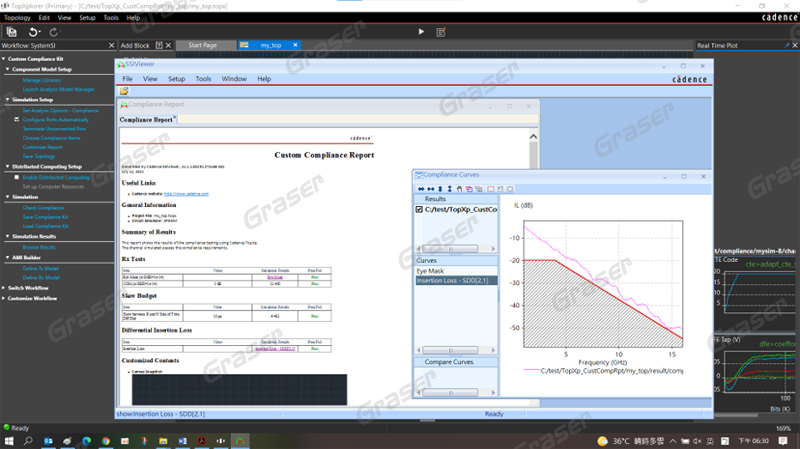Click Launch Analysis Model Manager link
The width and height of the screenshot is (800, 449).
click(x=59, y=89)
